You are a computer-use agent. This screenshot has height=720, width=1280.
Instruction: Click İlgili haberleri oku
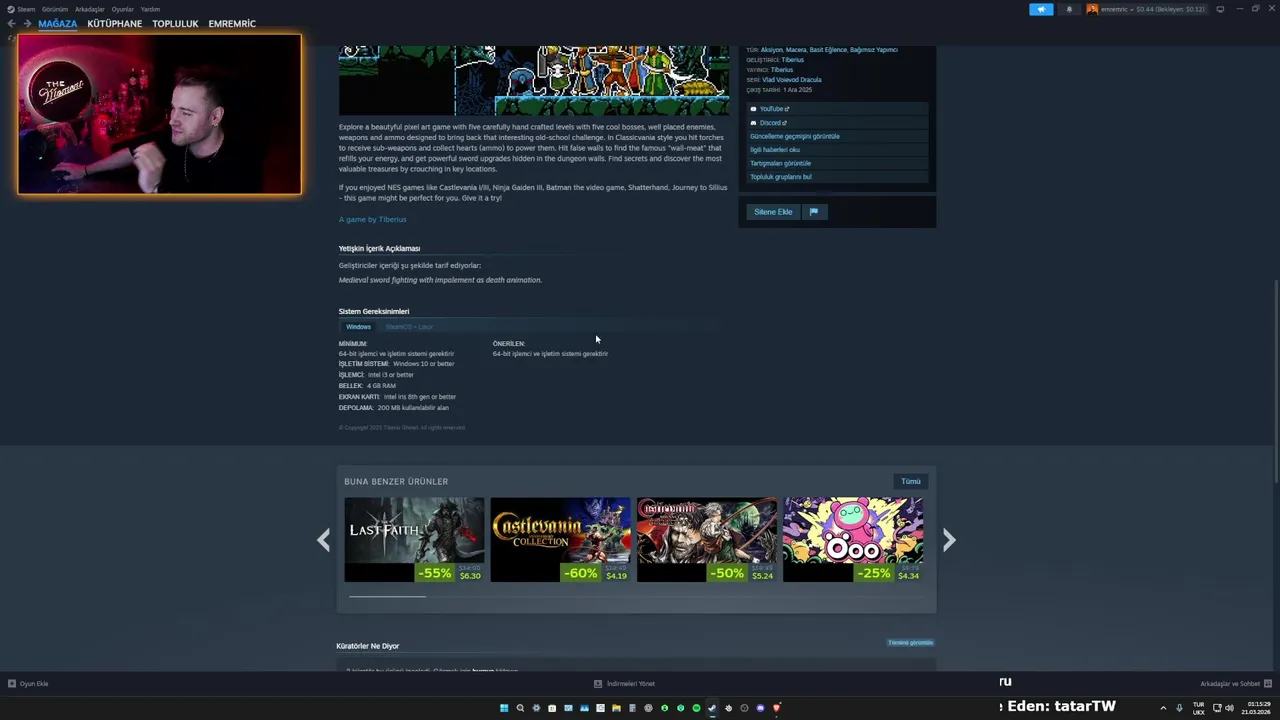tap(838, 150)
